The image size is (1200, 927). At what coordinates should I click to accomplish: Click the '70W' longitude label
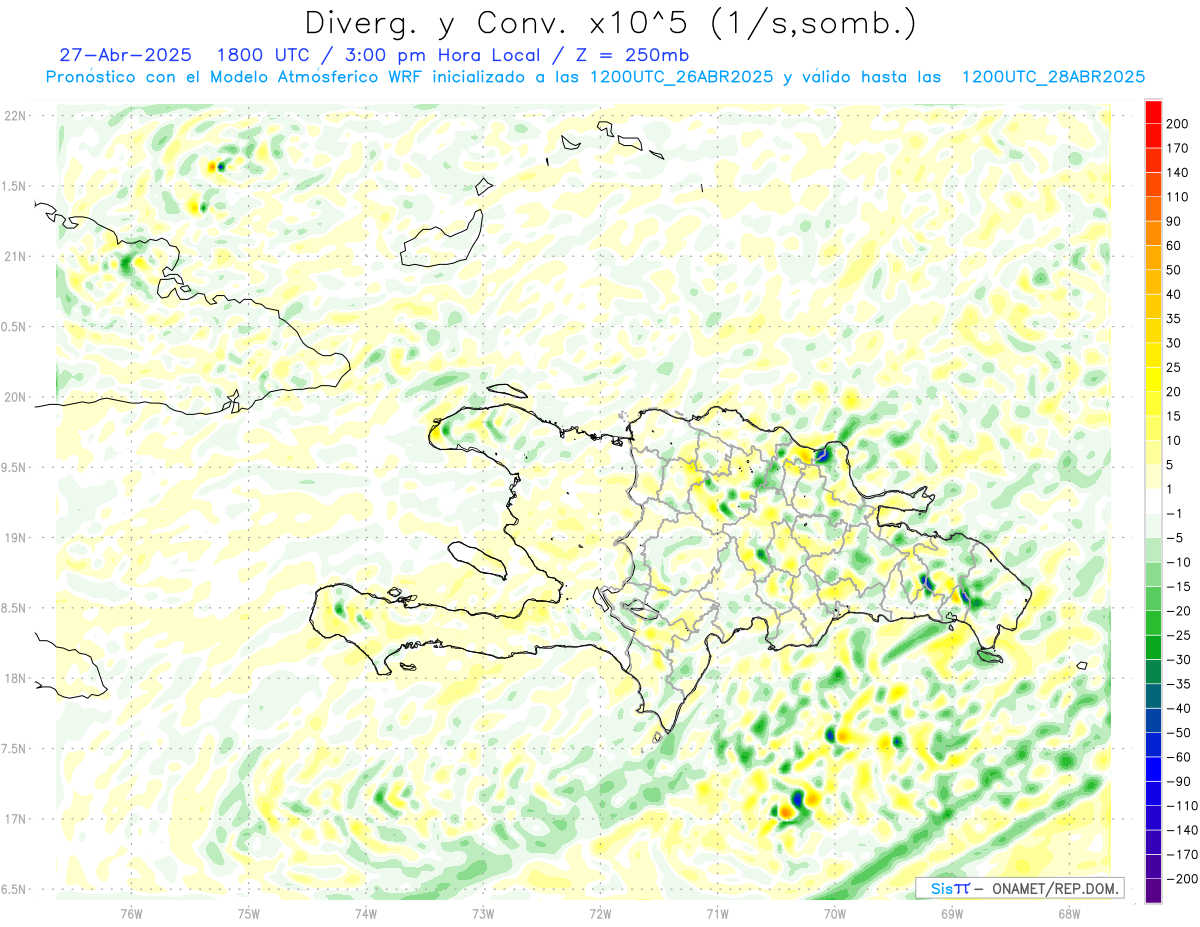click(835, 912)
